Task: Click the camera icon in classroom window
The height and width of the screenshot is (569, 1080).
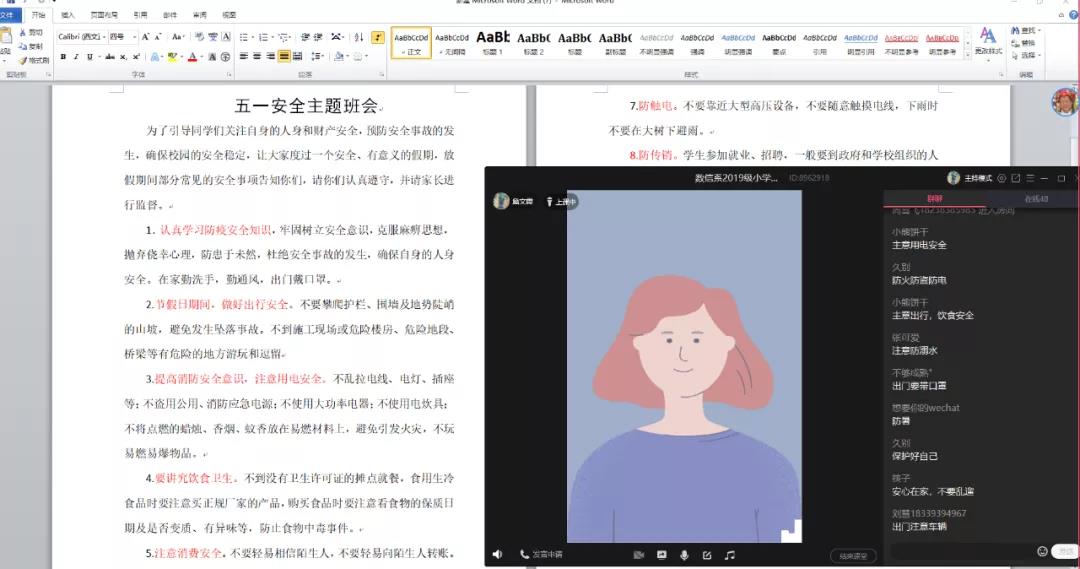Action: (638, 555)
